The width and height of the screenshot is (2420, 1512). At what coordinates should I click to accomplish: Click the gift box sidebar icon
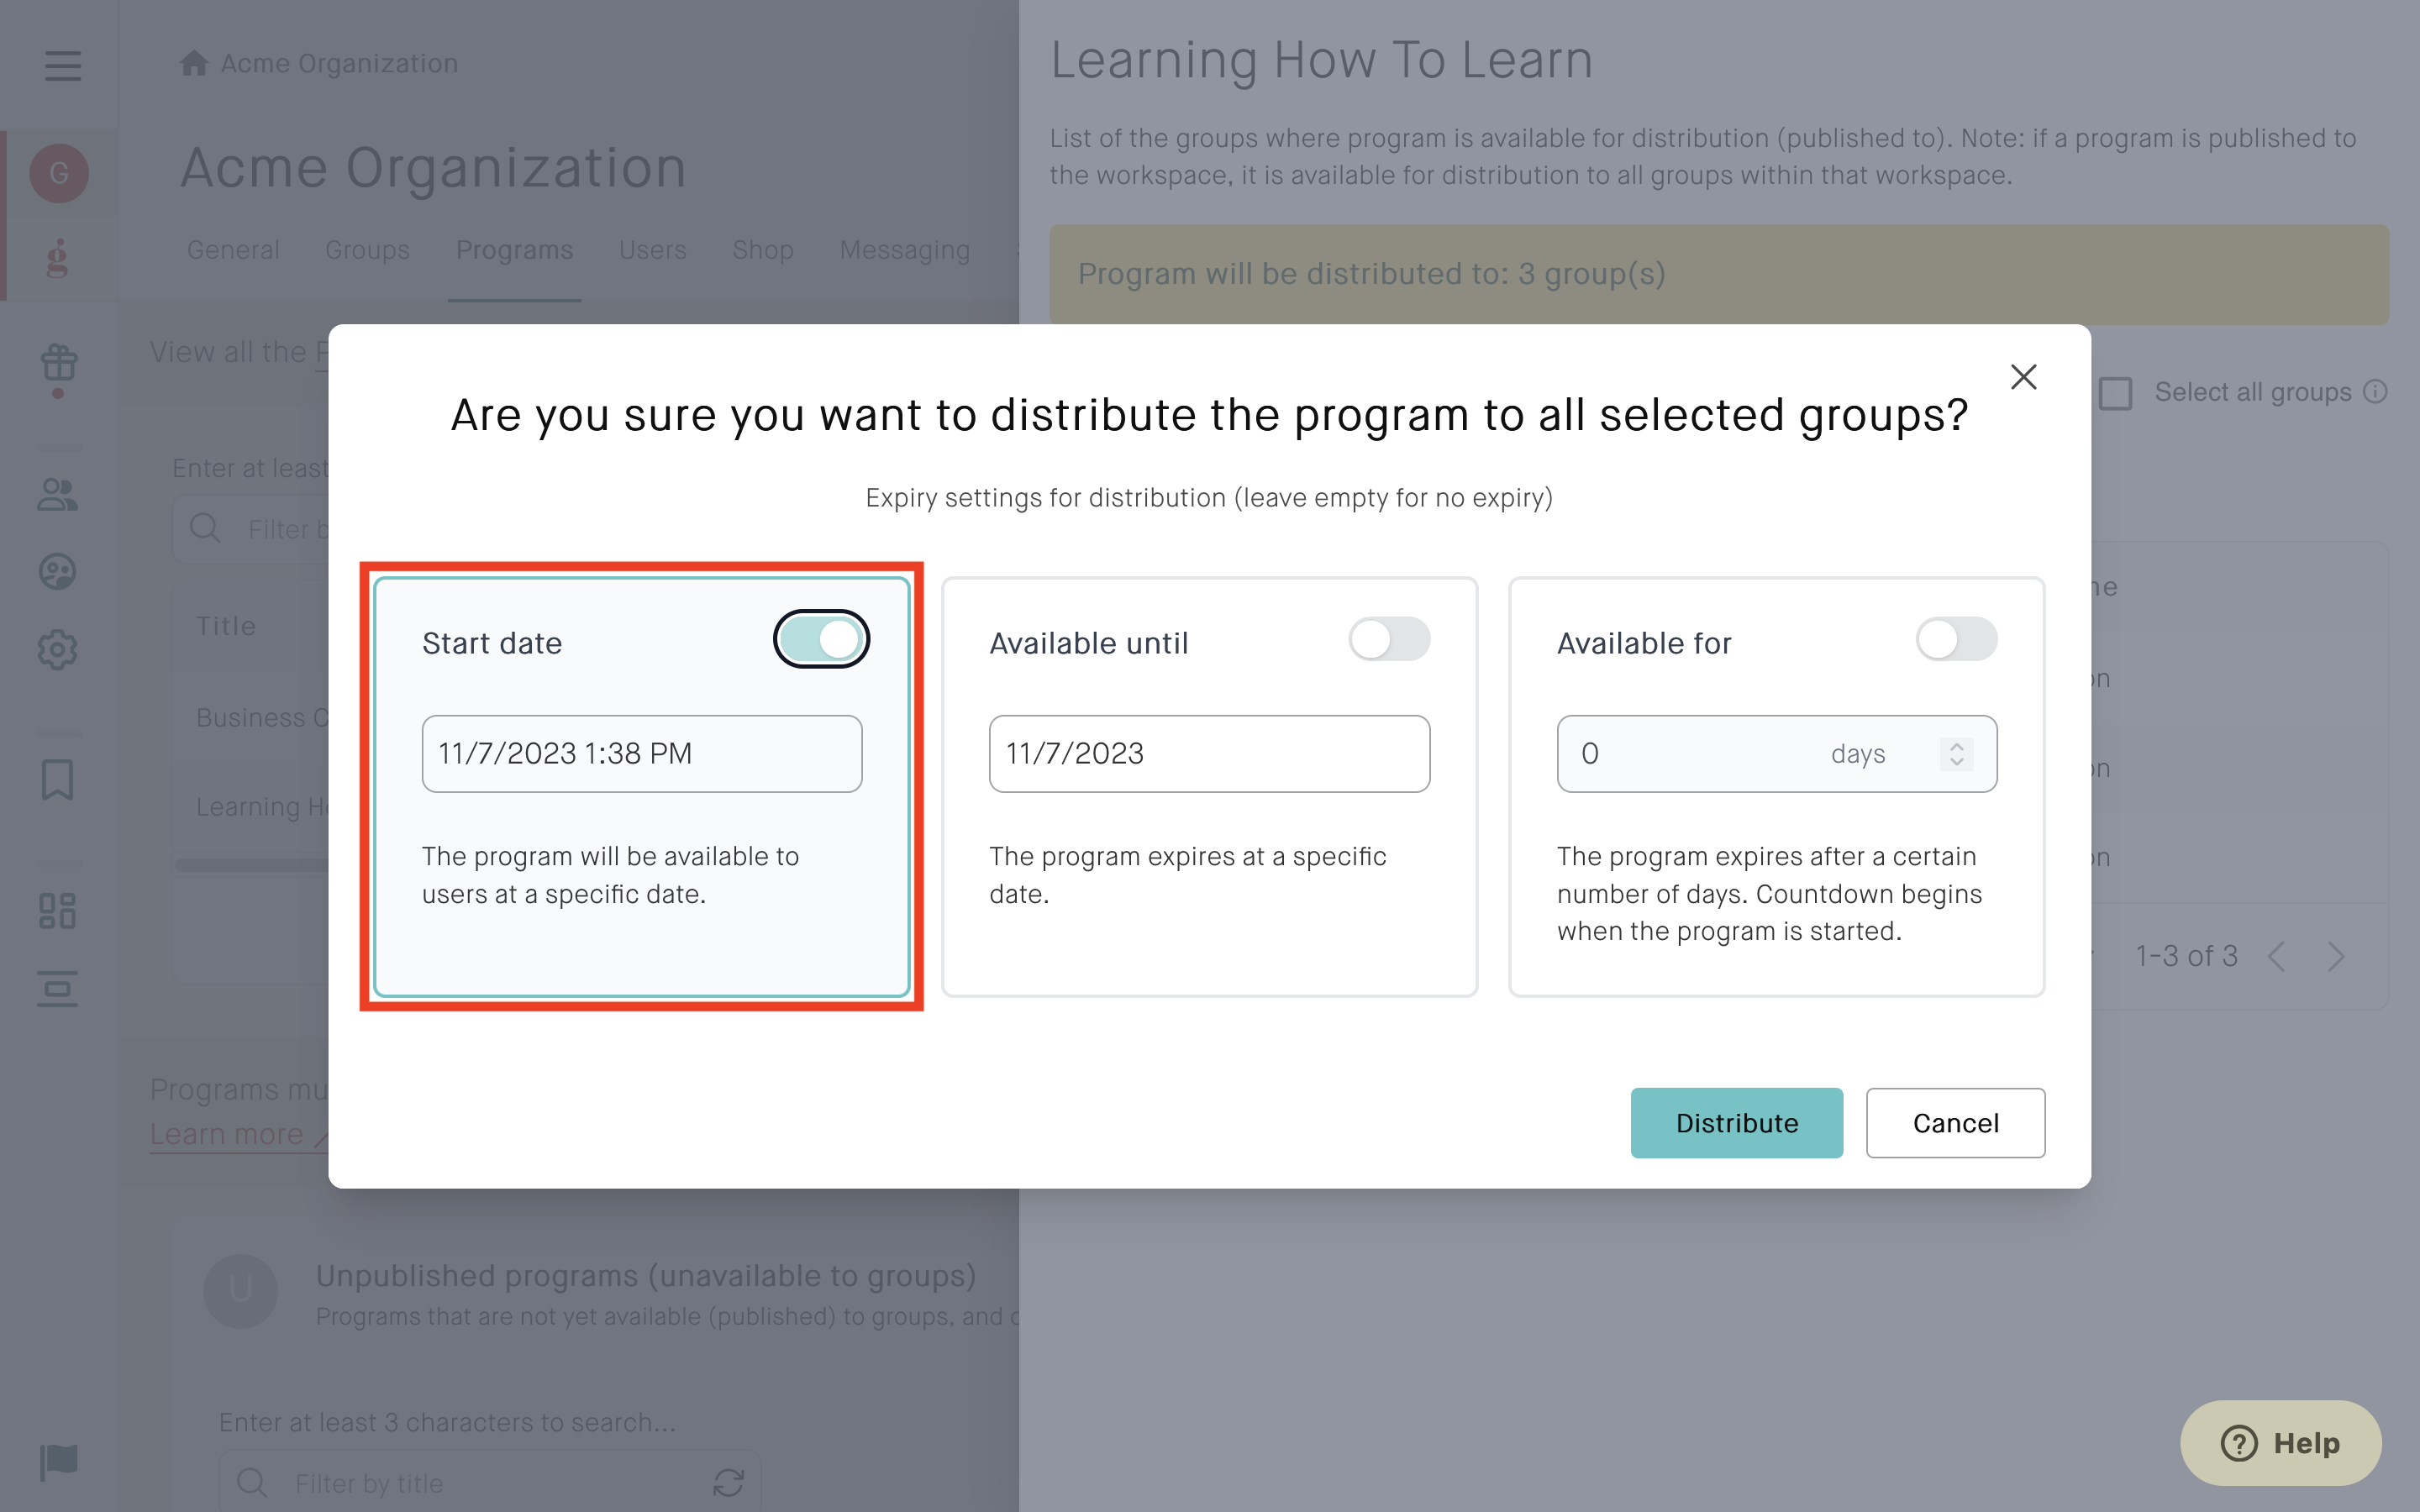(x=59, y=362)
